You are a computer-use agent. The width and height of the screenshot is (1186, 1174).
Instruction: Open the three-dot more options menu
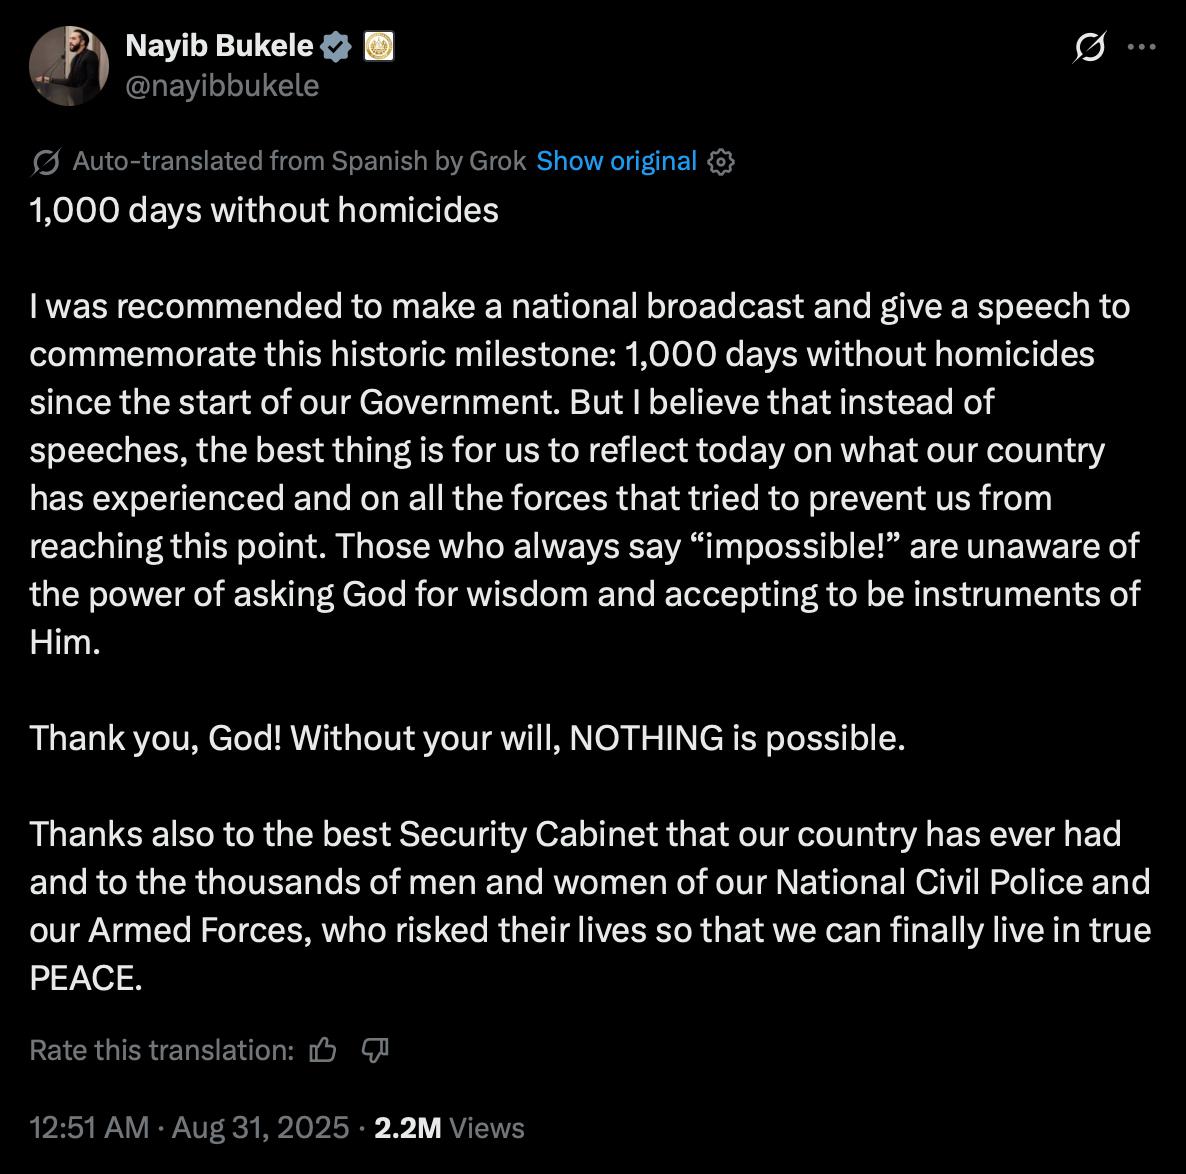pos(1141,47)
